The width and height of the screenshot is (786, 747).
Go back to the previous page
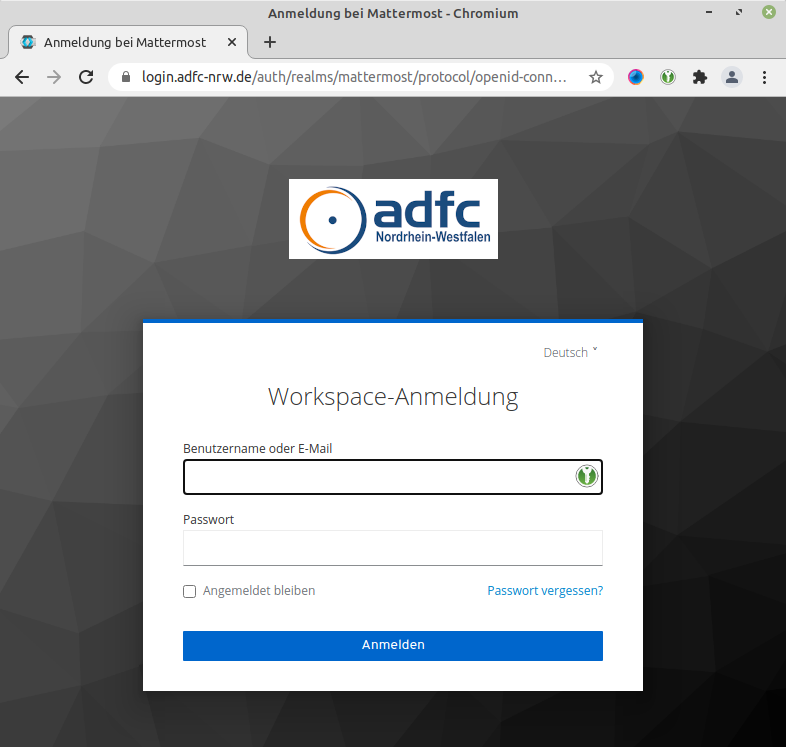coord(22,77)
